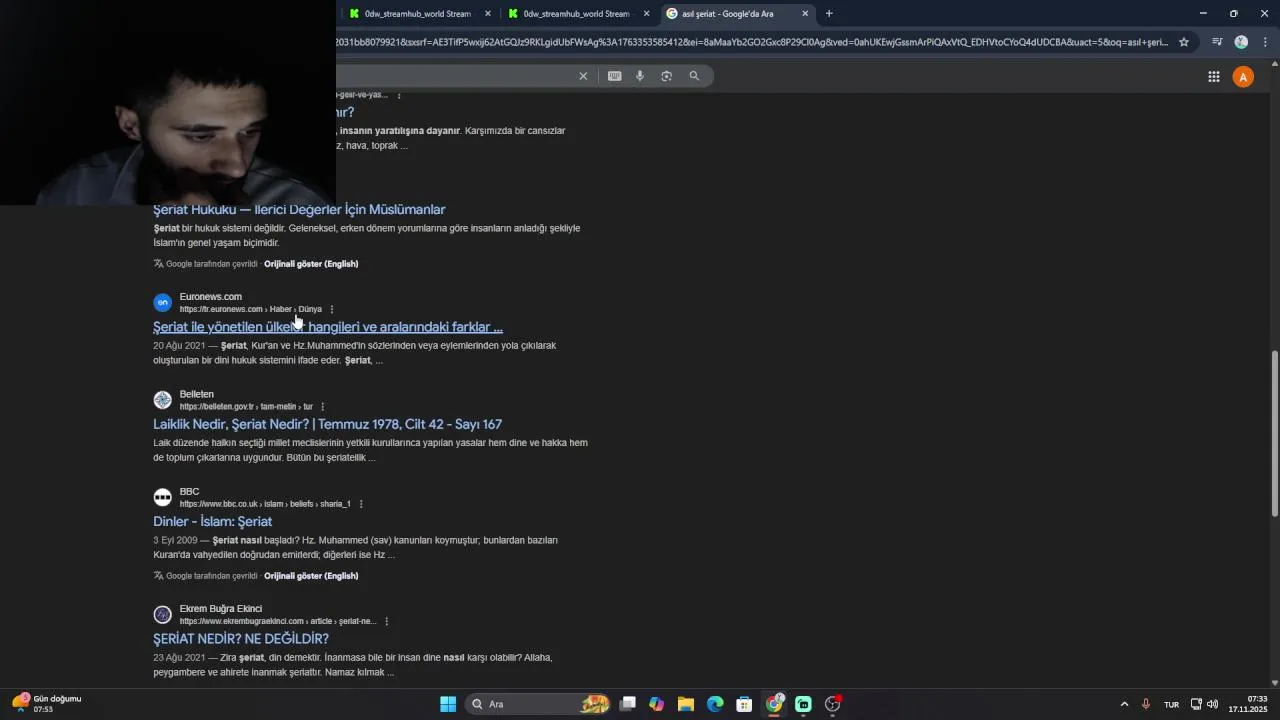Open the clock and date 07:33 panel
Screen dimensions: 1280x720
point(1248,704)
